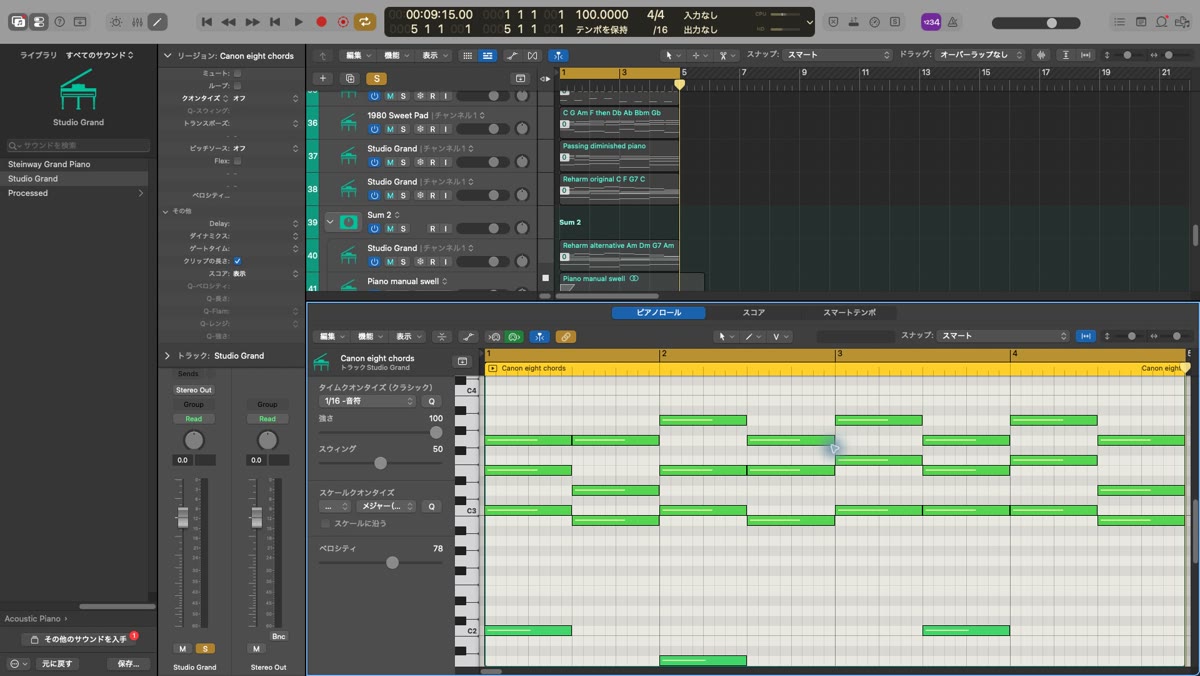1200x676 pixels.
Task: Click the 元に戻す button
Action: pos(58,663)
